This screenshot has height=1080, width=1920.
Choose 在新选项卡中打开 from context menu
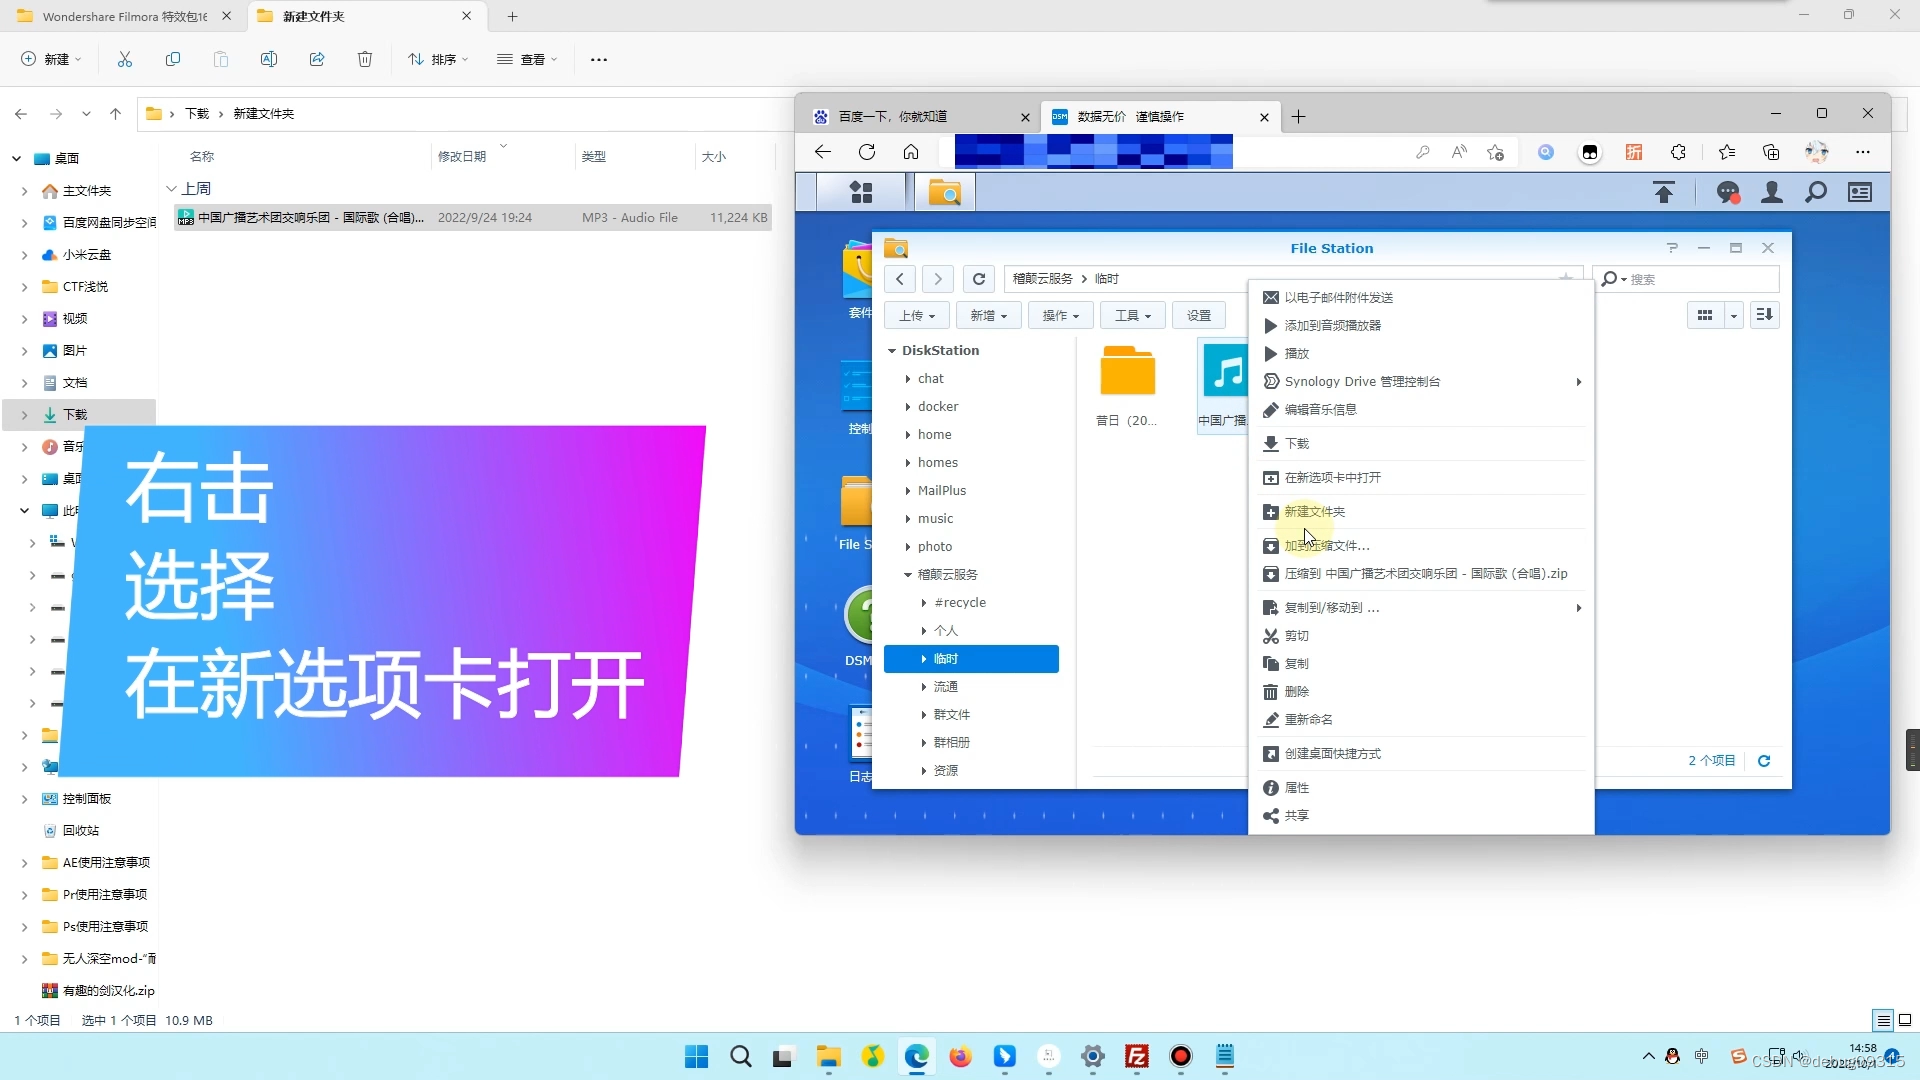[1332, 478]
